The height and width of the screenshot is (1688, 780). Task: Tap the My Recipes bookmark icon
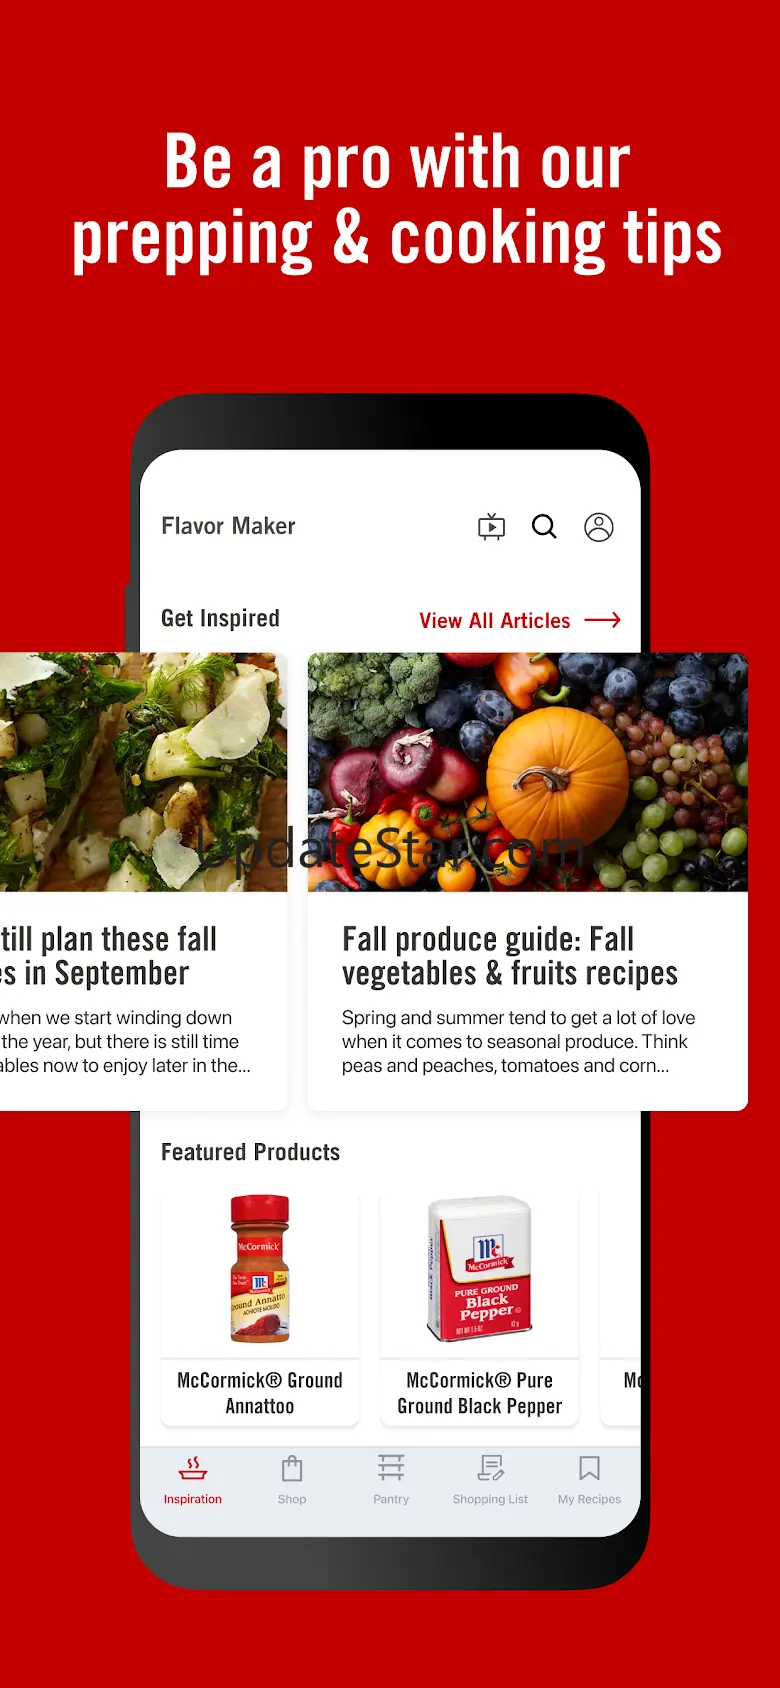tap(589, 1468)
